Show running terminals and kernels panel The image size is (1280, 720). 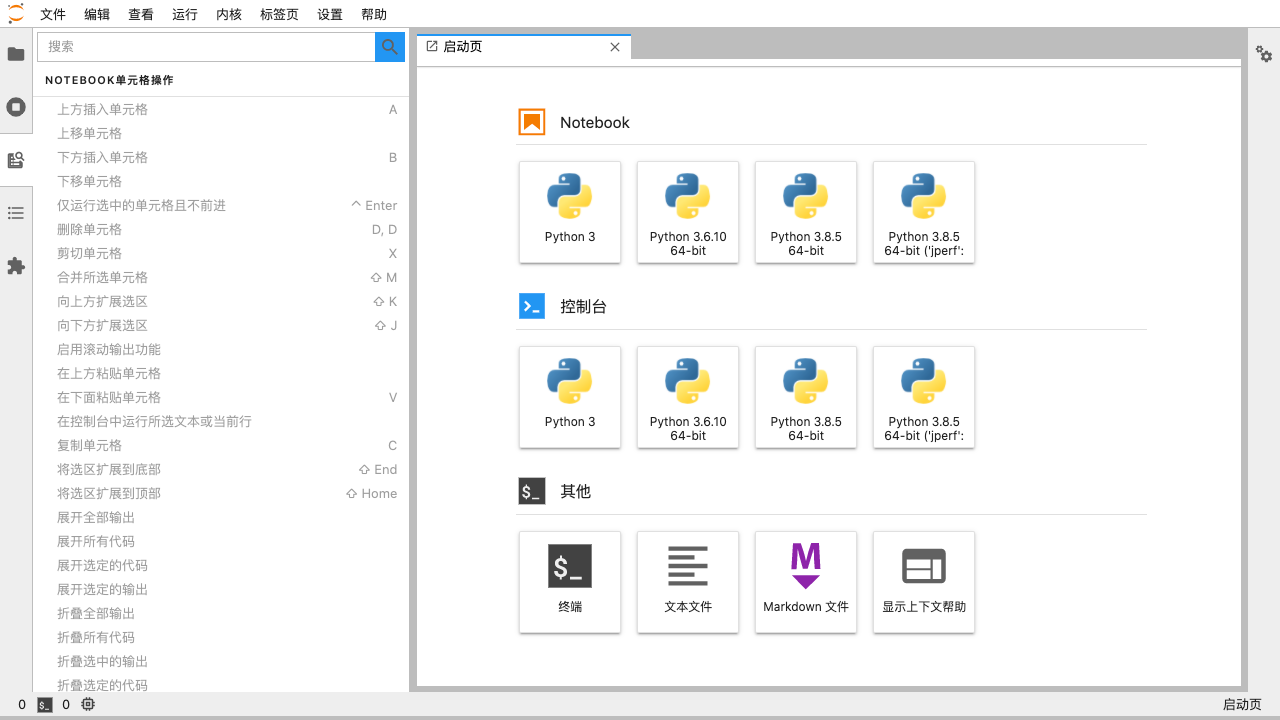tap(16, 107)
